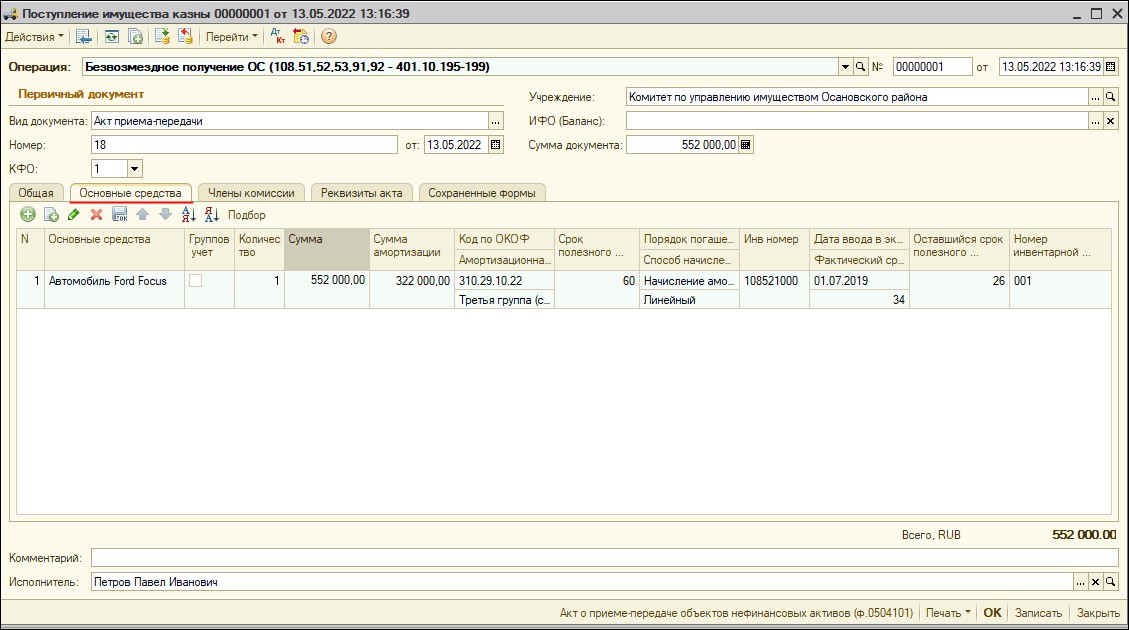Edit current row with green pencil icon
Image resolution: width=1129 pixels, height=630 pixels.
click(x=73, y=215)
